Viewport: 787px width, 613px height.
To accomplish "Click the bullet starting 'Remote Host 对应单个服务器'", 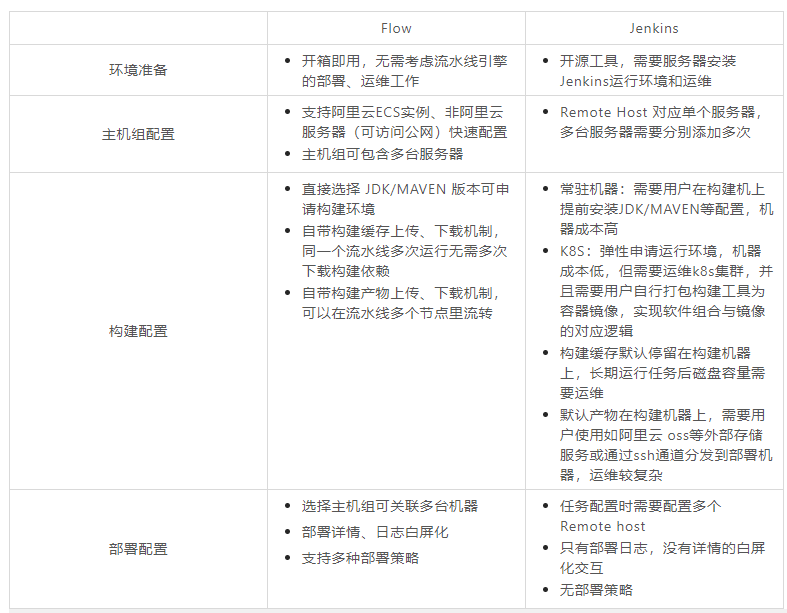I will point(662,122).
